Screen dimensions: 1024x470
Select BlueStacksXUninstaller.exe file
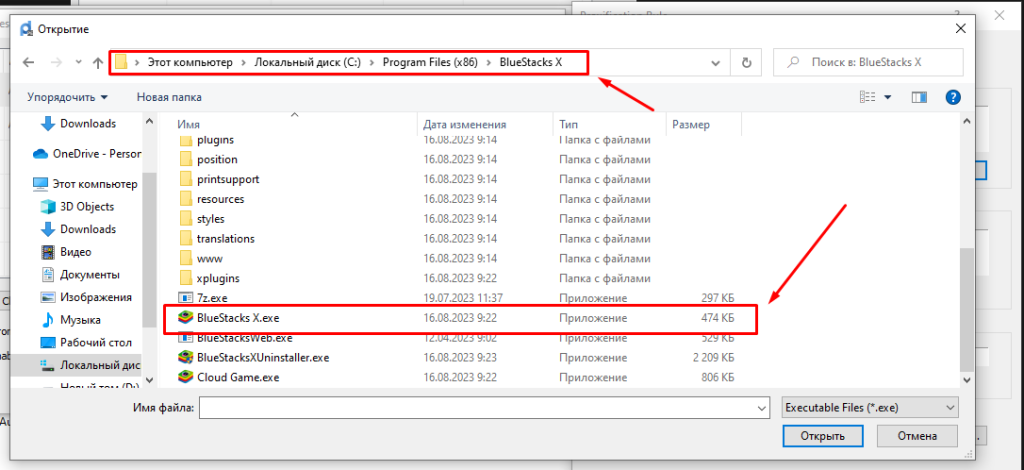263,358
